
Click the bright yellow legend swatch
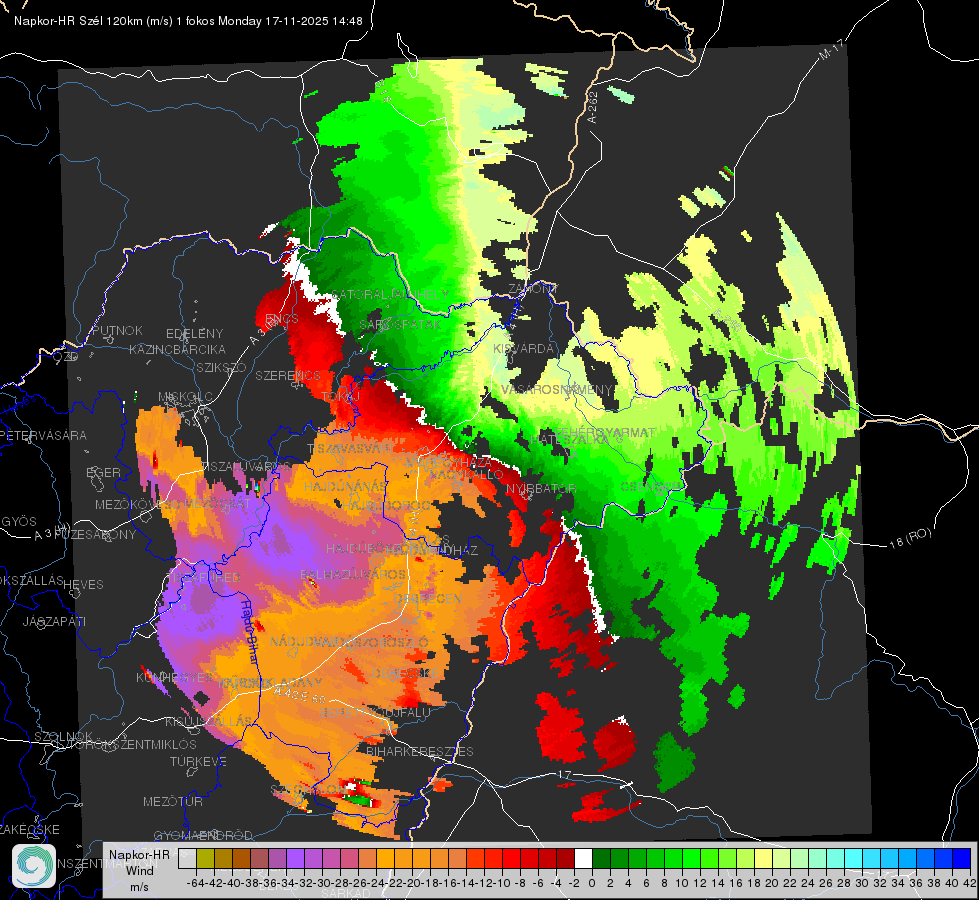pyautogui.click(x=764, y=859)
